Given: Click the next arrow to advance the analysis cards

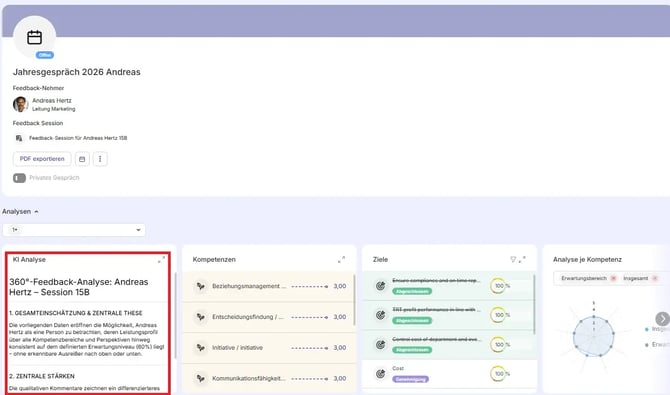Looking at the screenshot, I should pyautogui.click(x=662, y=319).
